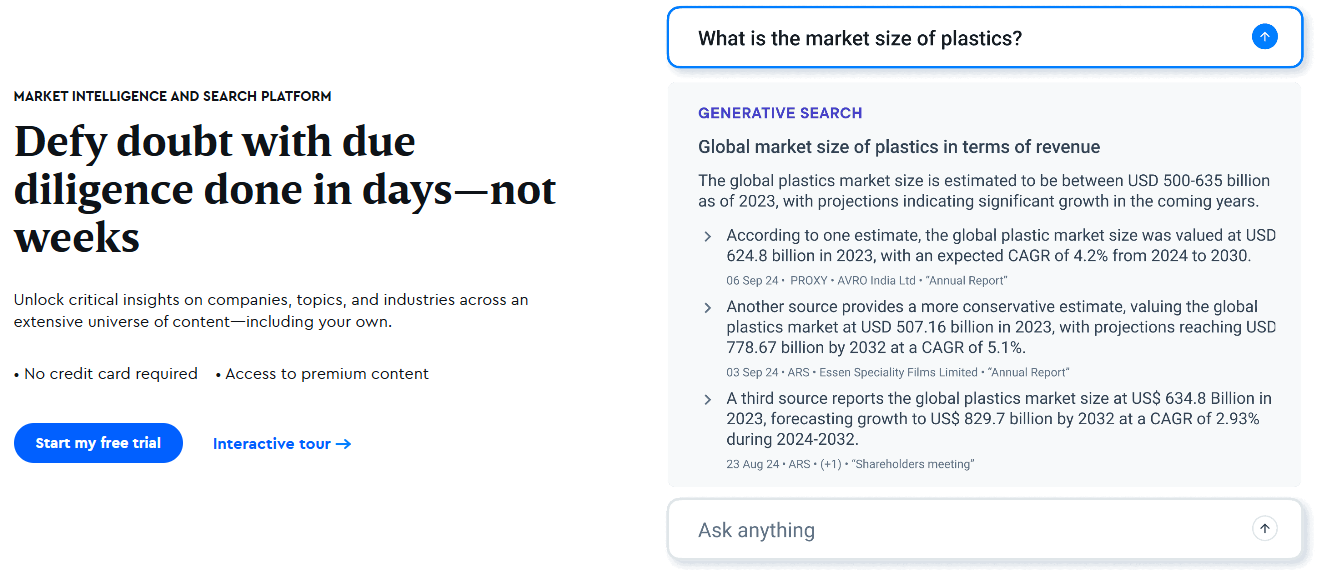Click the Access to premium content text
Screen dimensions: 1334x570
coord(322,374)
